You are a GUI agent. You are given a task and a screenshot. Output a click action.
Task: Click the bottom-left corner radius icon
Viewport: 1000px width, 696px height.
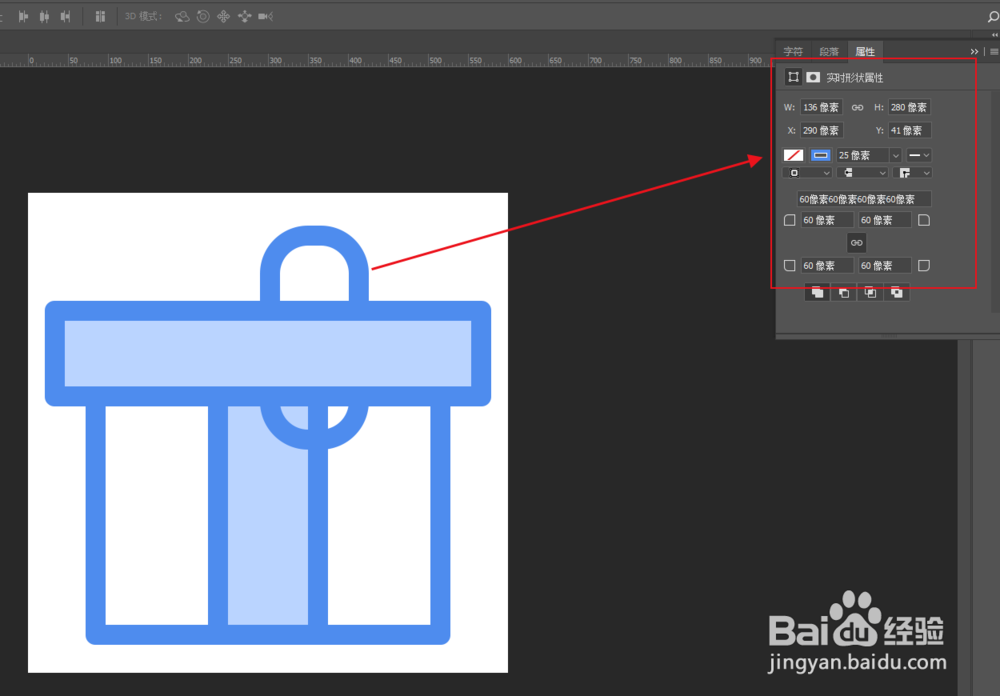pyautogui.click(x=790, y=265)
